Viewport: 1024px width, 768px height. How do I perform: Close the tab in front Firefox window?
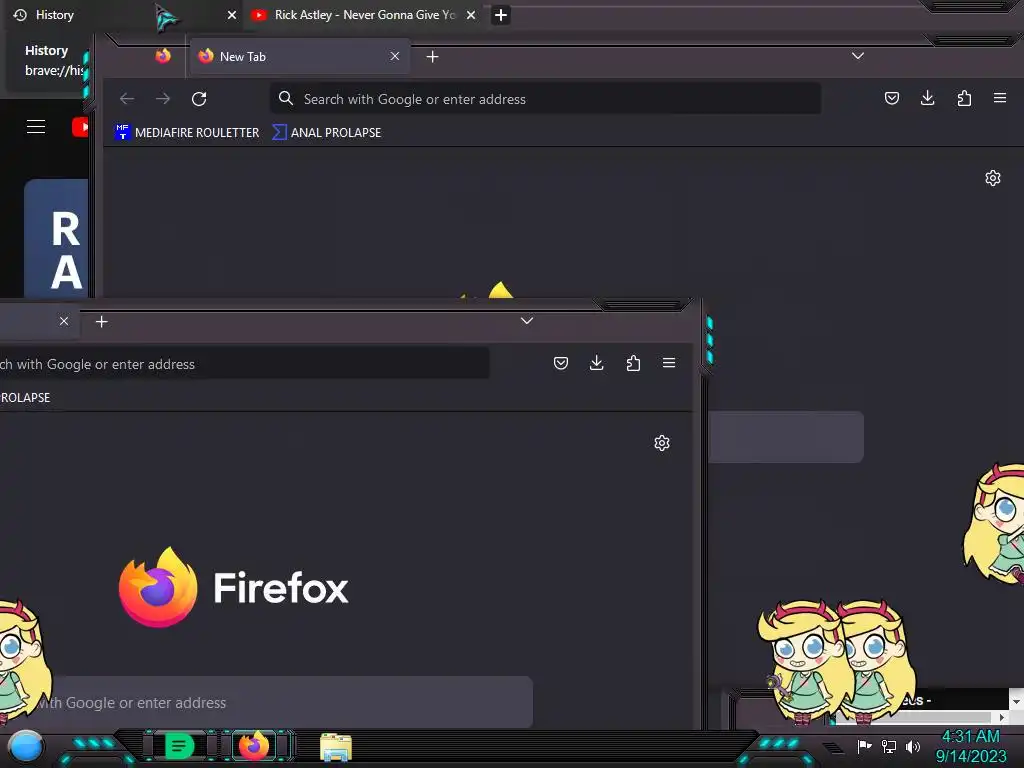(63, 321)
